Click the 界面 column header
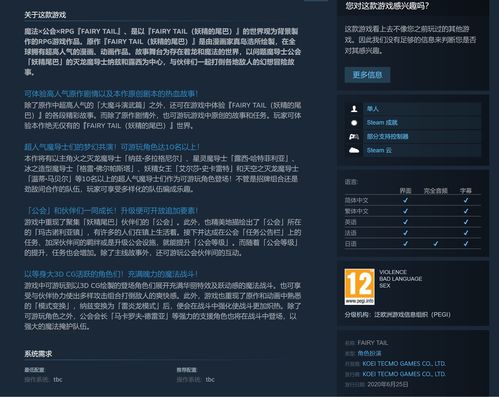 pyautogui.click(x=405, y=191)
